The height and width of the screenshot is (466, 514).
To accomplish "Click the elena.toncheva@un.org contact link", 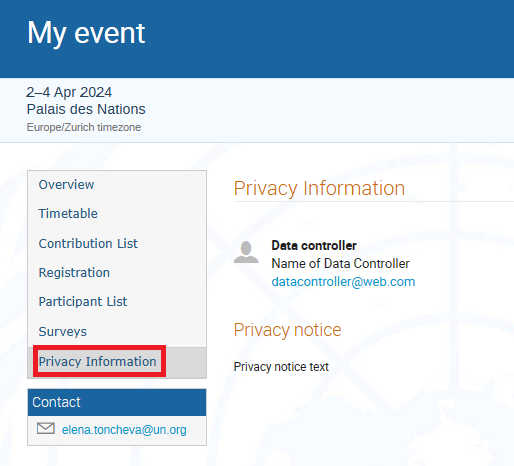I will coord(124,430).
